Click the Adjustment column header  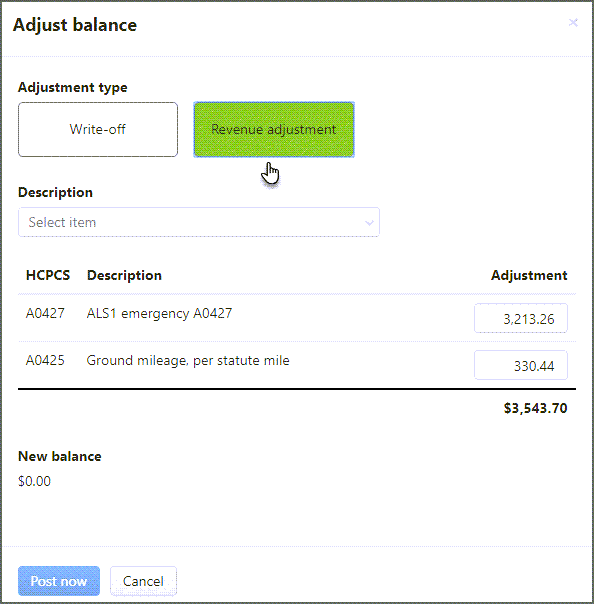[529, 275]
